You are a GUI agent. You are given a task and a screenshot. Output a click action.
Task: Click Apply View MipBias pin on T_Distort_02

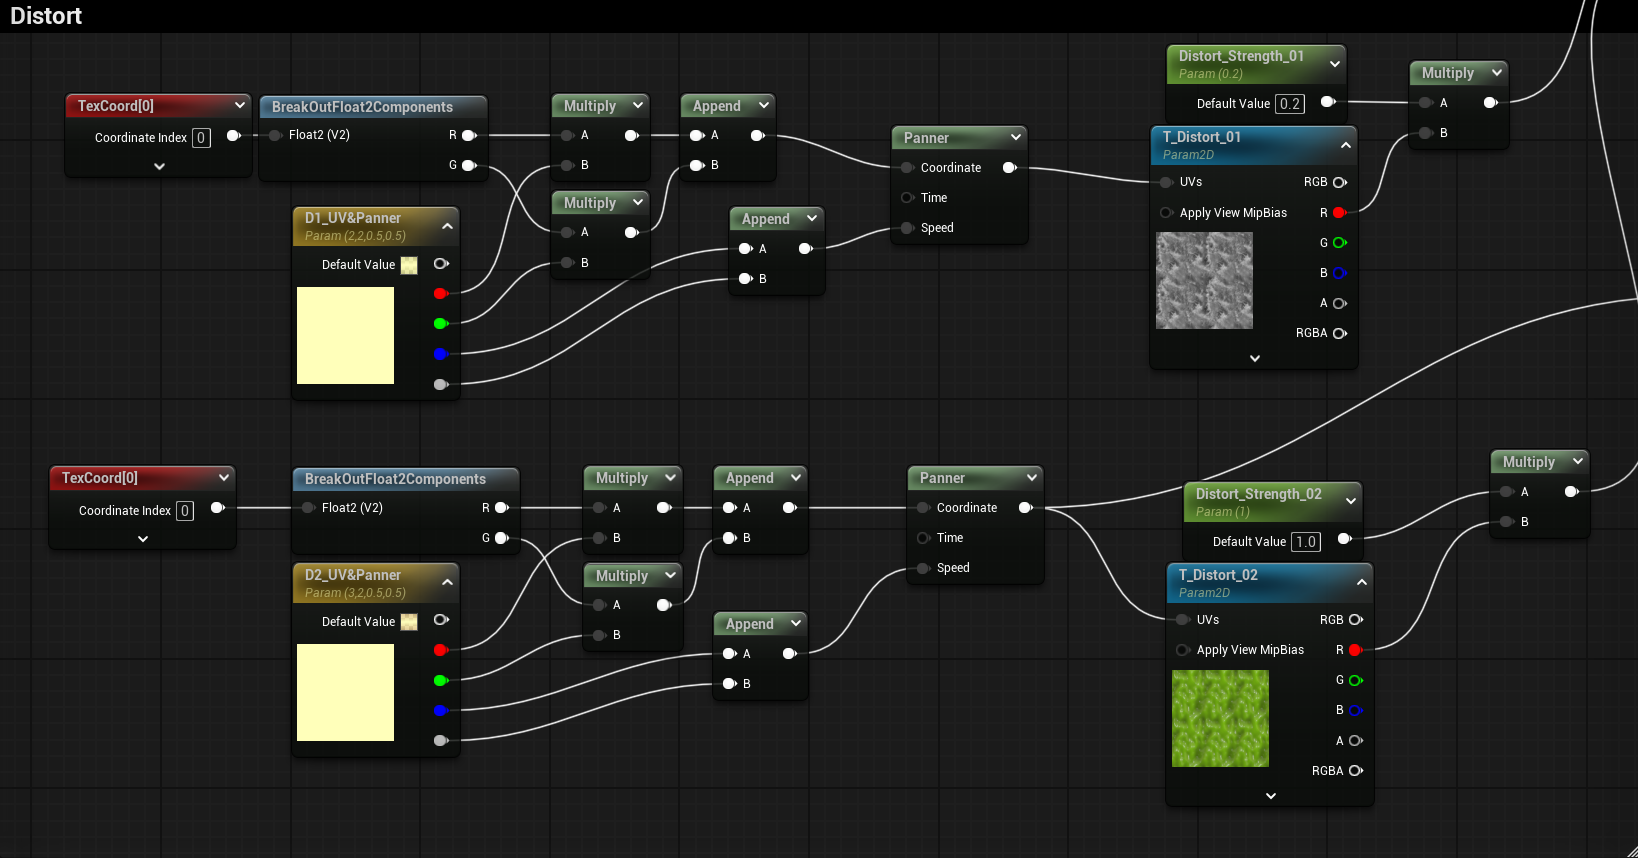[x=1183, y=650]
